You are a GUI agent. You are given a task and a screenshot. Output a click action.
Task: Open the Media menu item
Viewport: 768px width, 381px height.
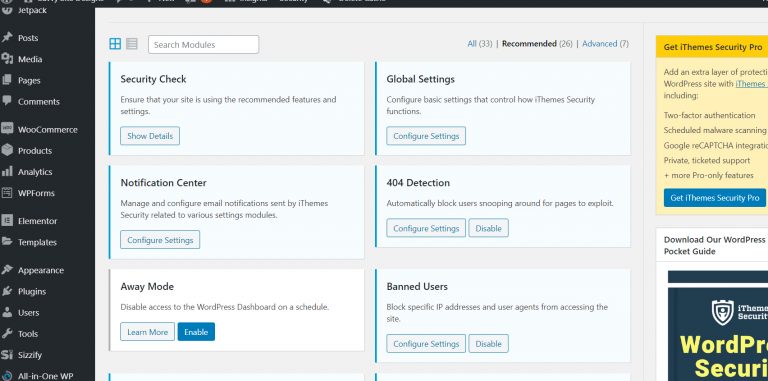pyautogui.click(x=30, y=60)
